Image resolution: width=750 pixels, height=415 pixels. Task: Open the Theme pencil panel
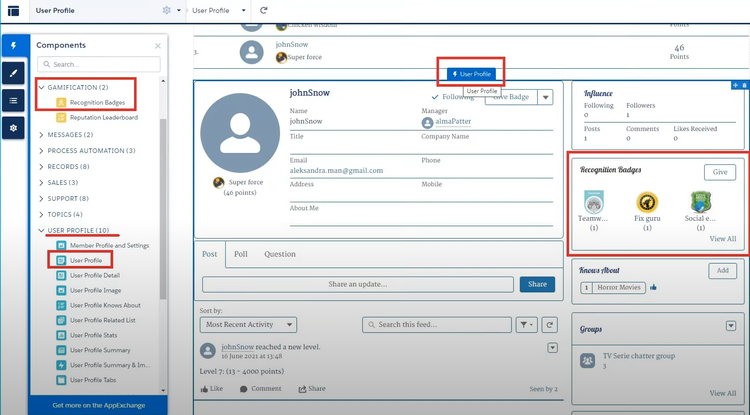13,73
